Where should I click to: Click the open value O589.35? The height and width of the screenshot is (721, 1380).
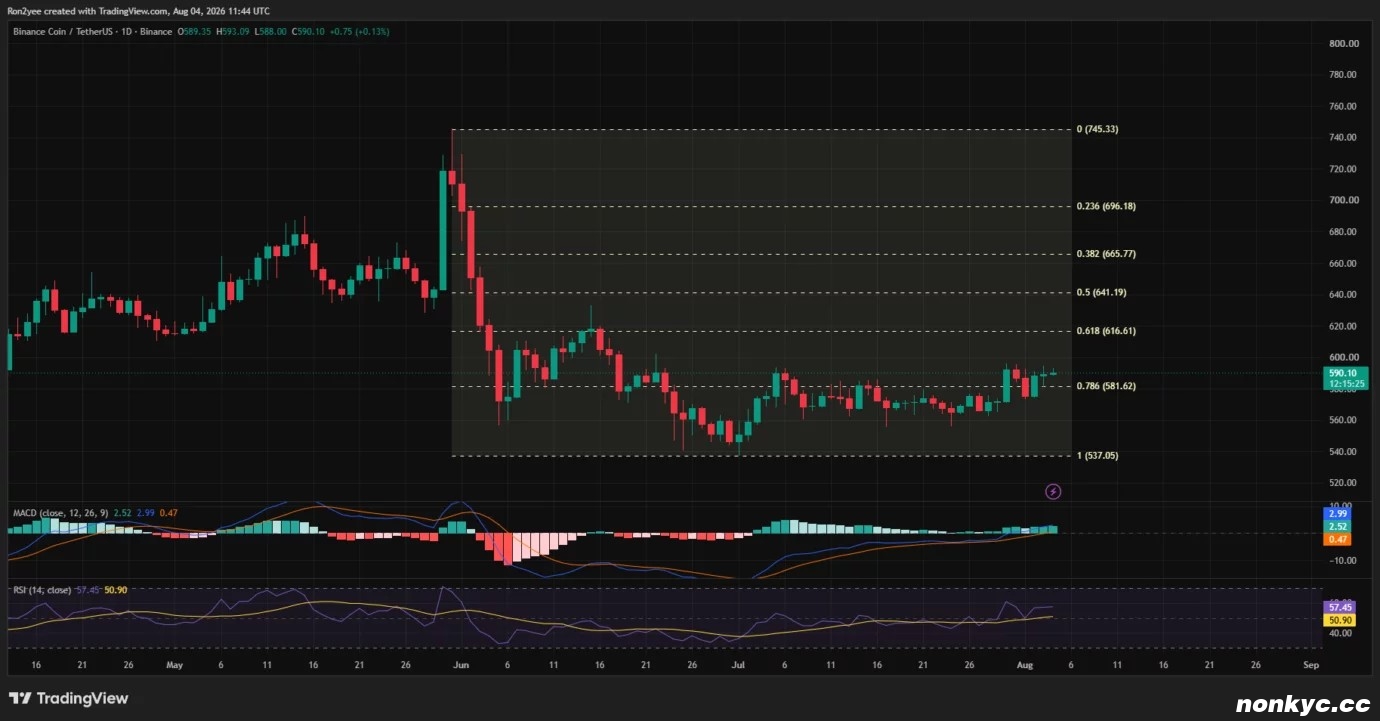pyautogui.click(x=196, y=32)
